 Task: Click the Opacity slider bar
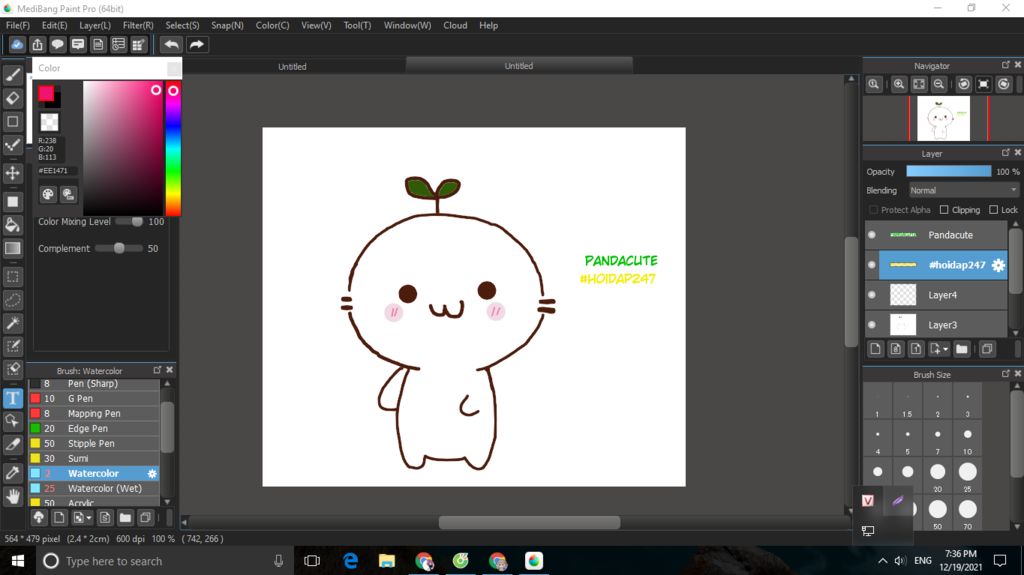pyautogui.click(x=948, y=171)
